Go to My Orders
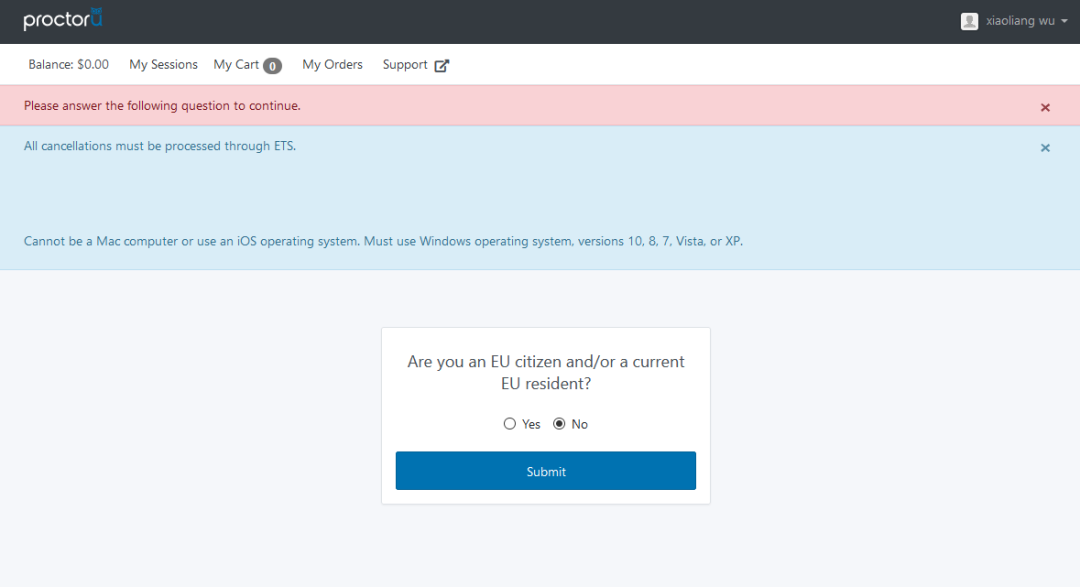Viewport: 1080px width, 587px height. tap(332, 65)
